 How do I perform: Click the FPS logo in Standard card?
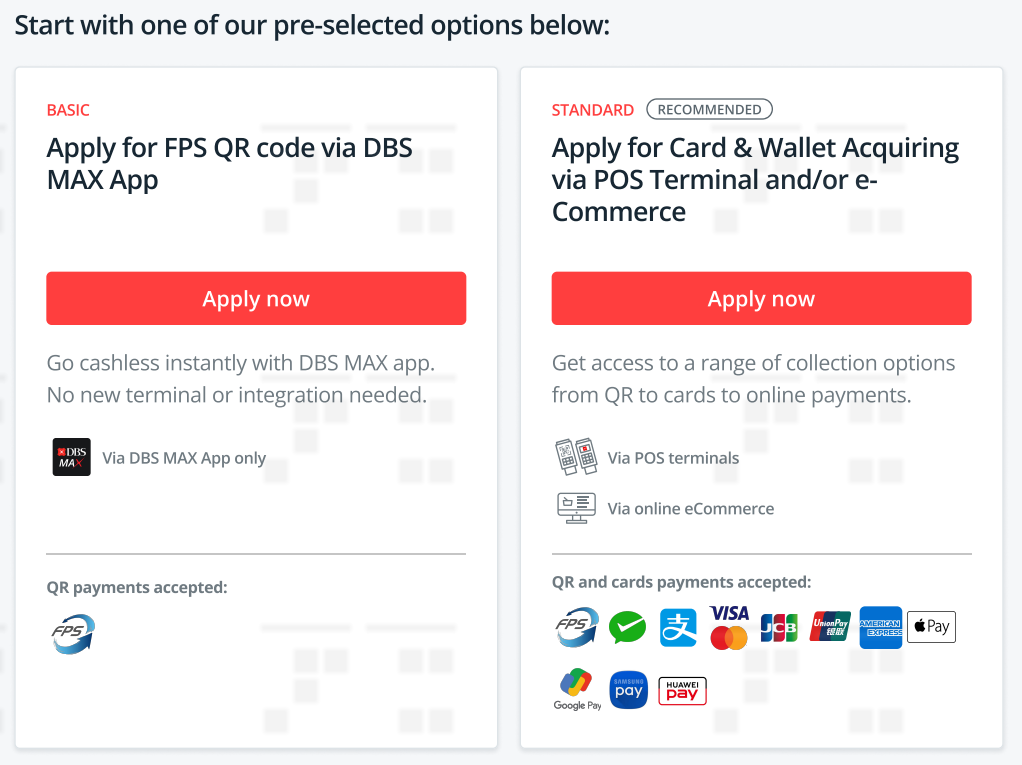click(x=577, y=628)
